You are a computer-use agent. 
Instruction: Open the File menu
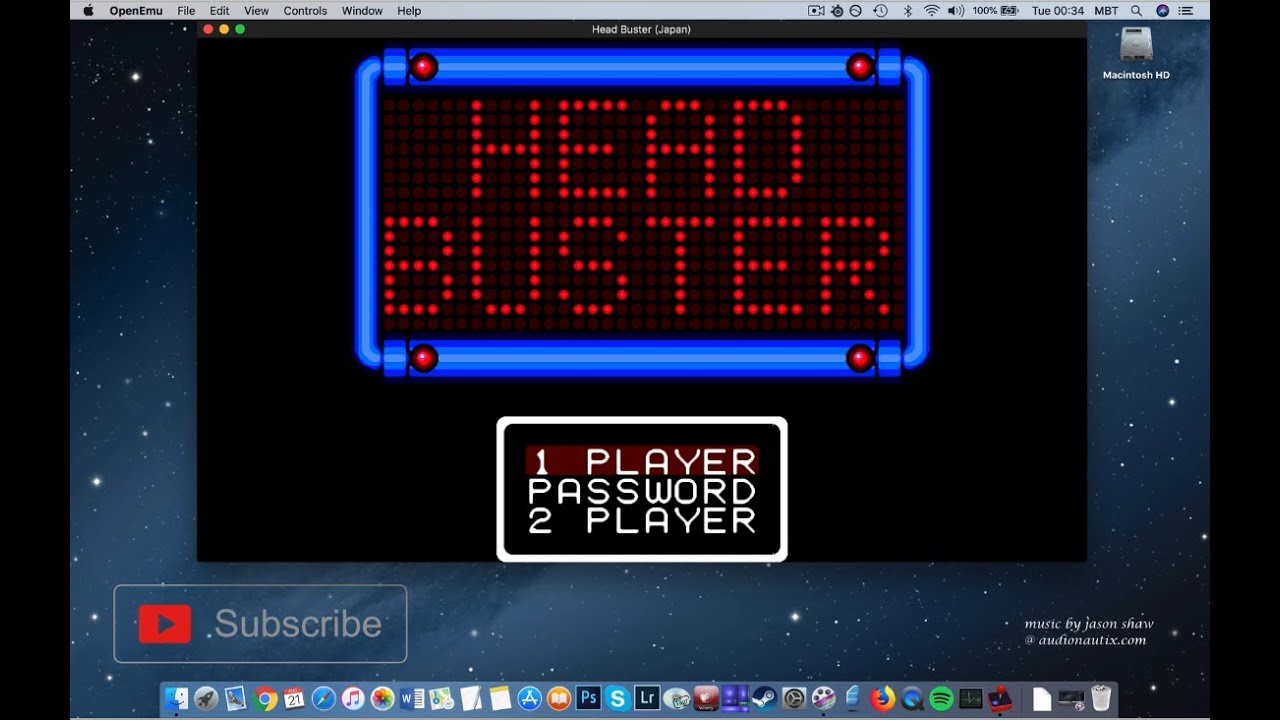click(186, 11)
